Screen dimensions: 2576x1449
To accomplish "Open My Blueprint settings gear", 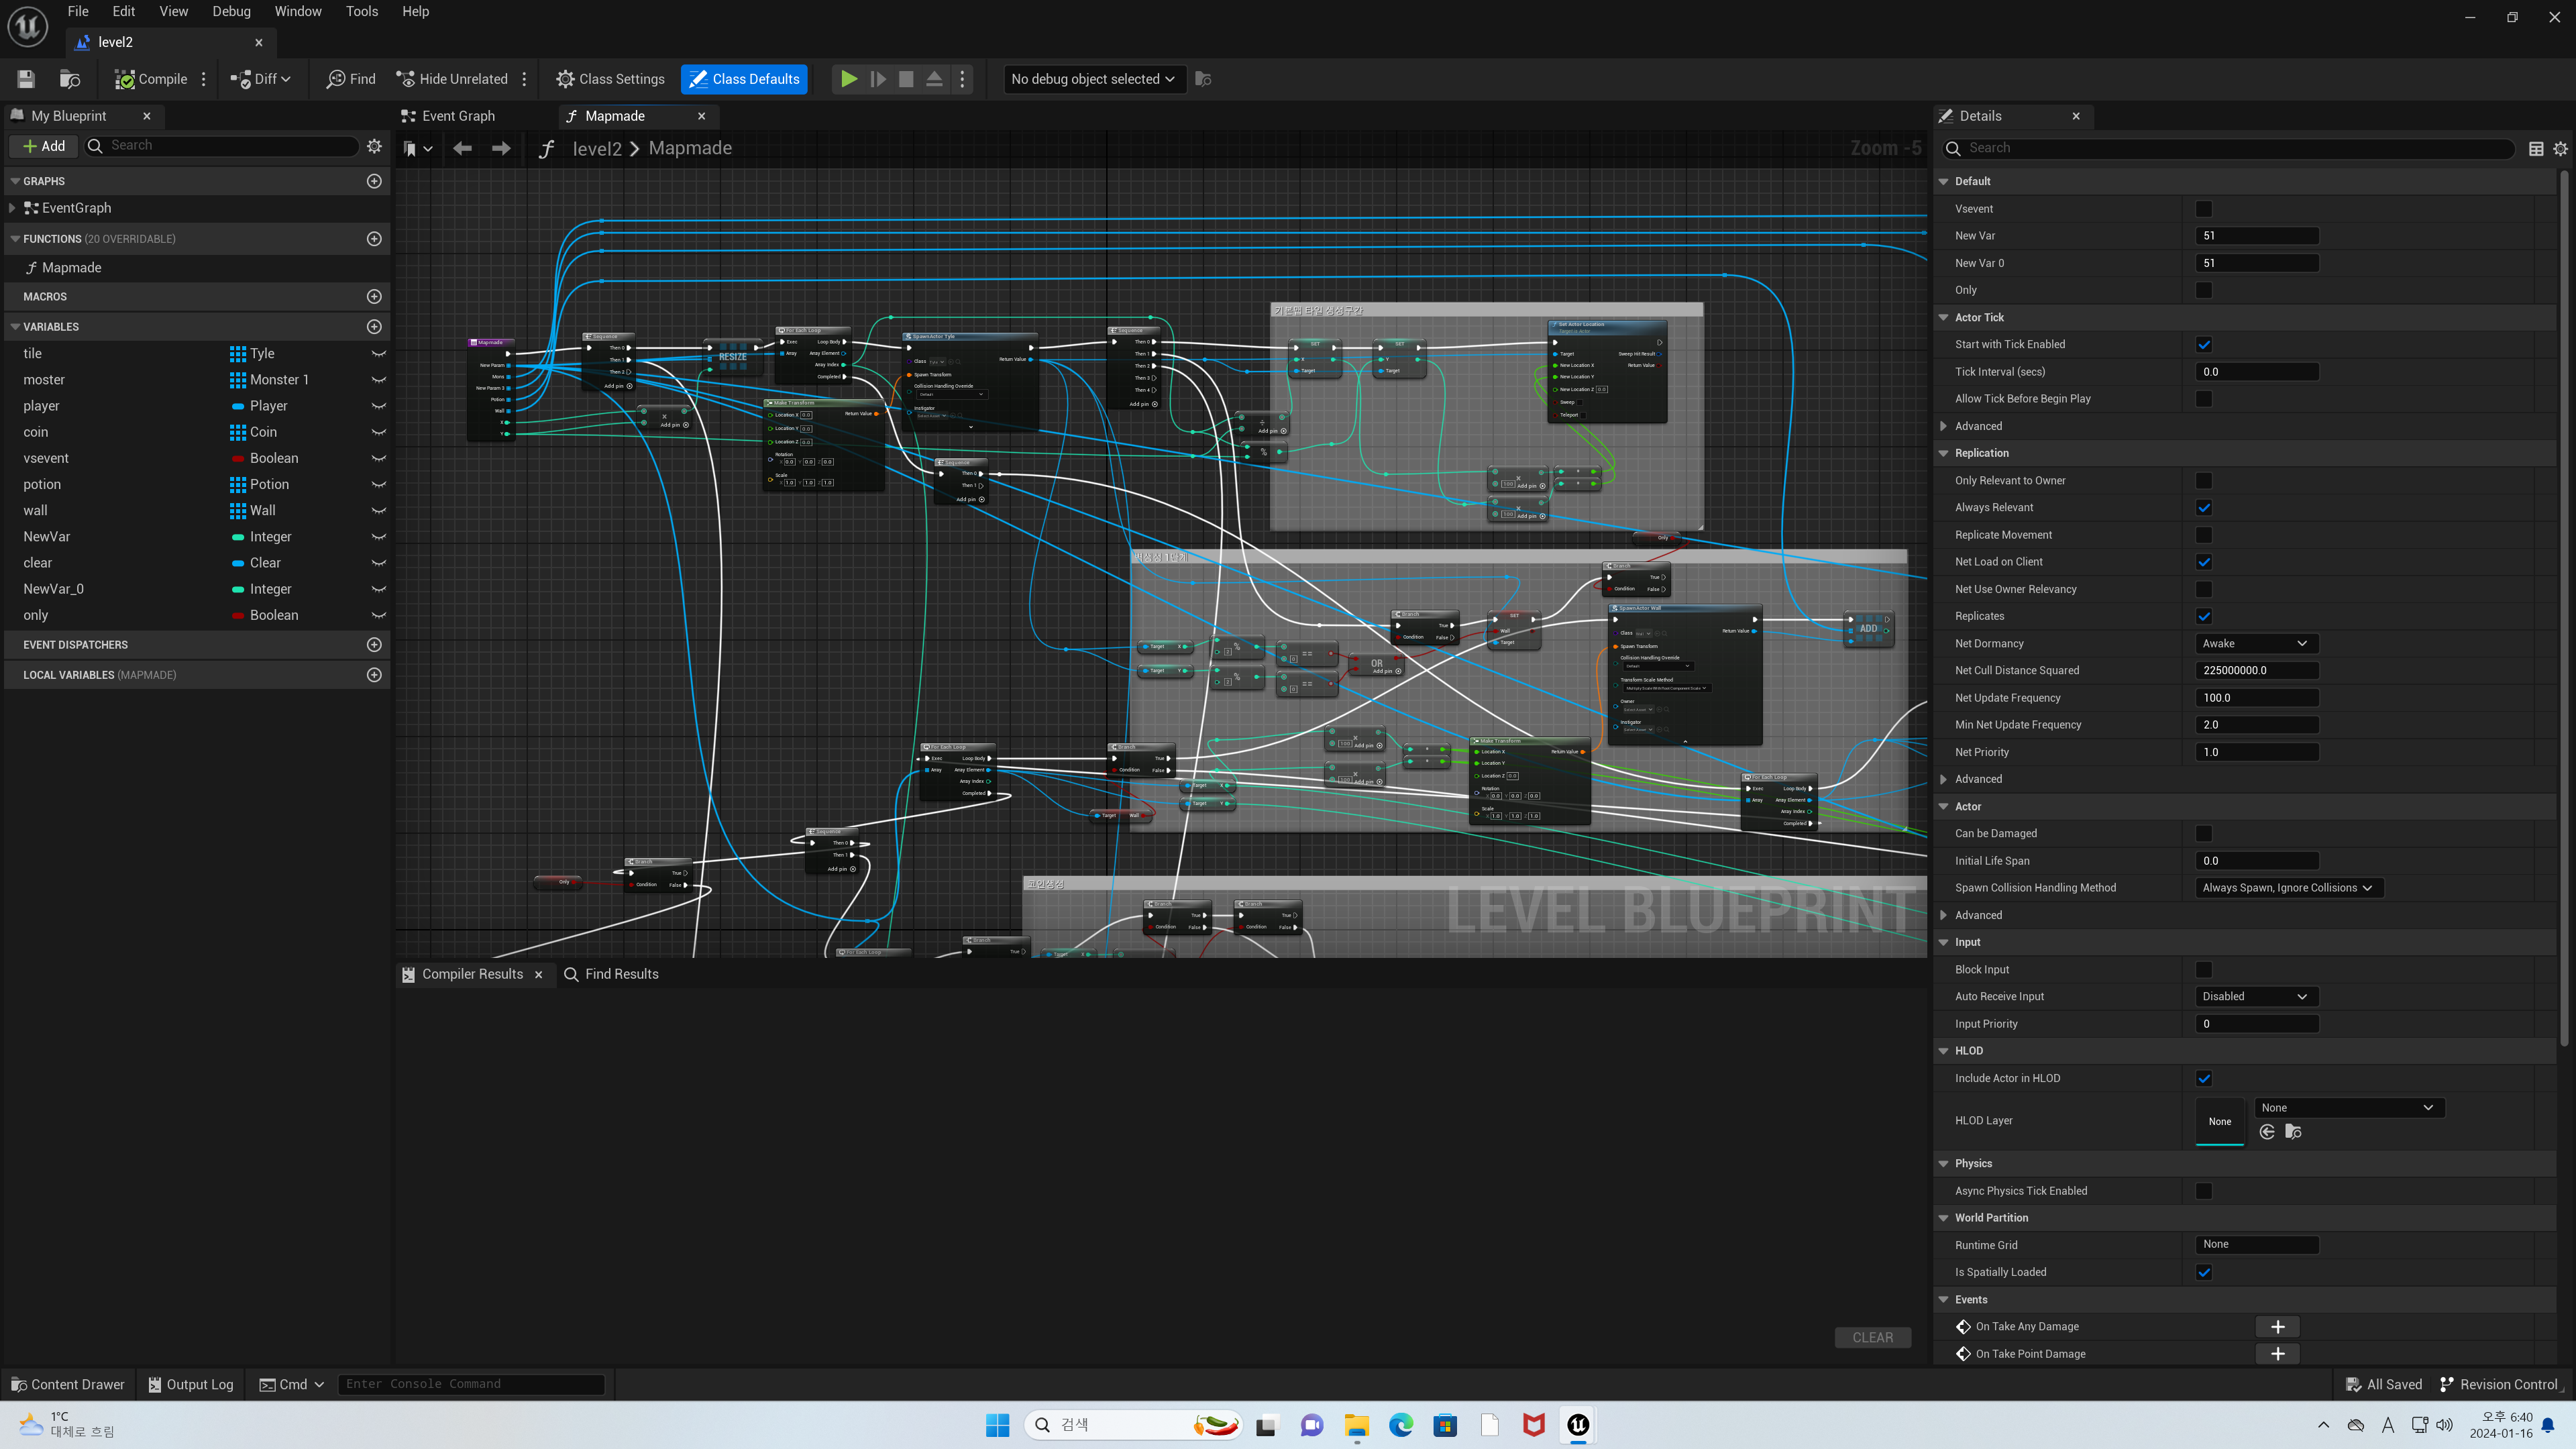I will [x=374, y=146].
